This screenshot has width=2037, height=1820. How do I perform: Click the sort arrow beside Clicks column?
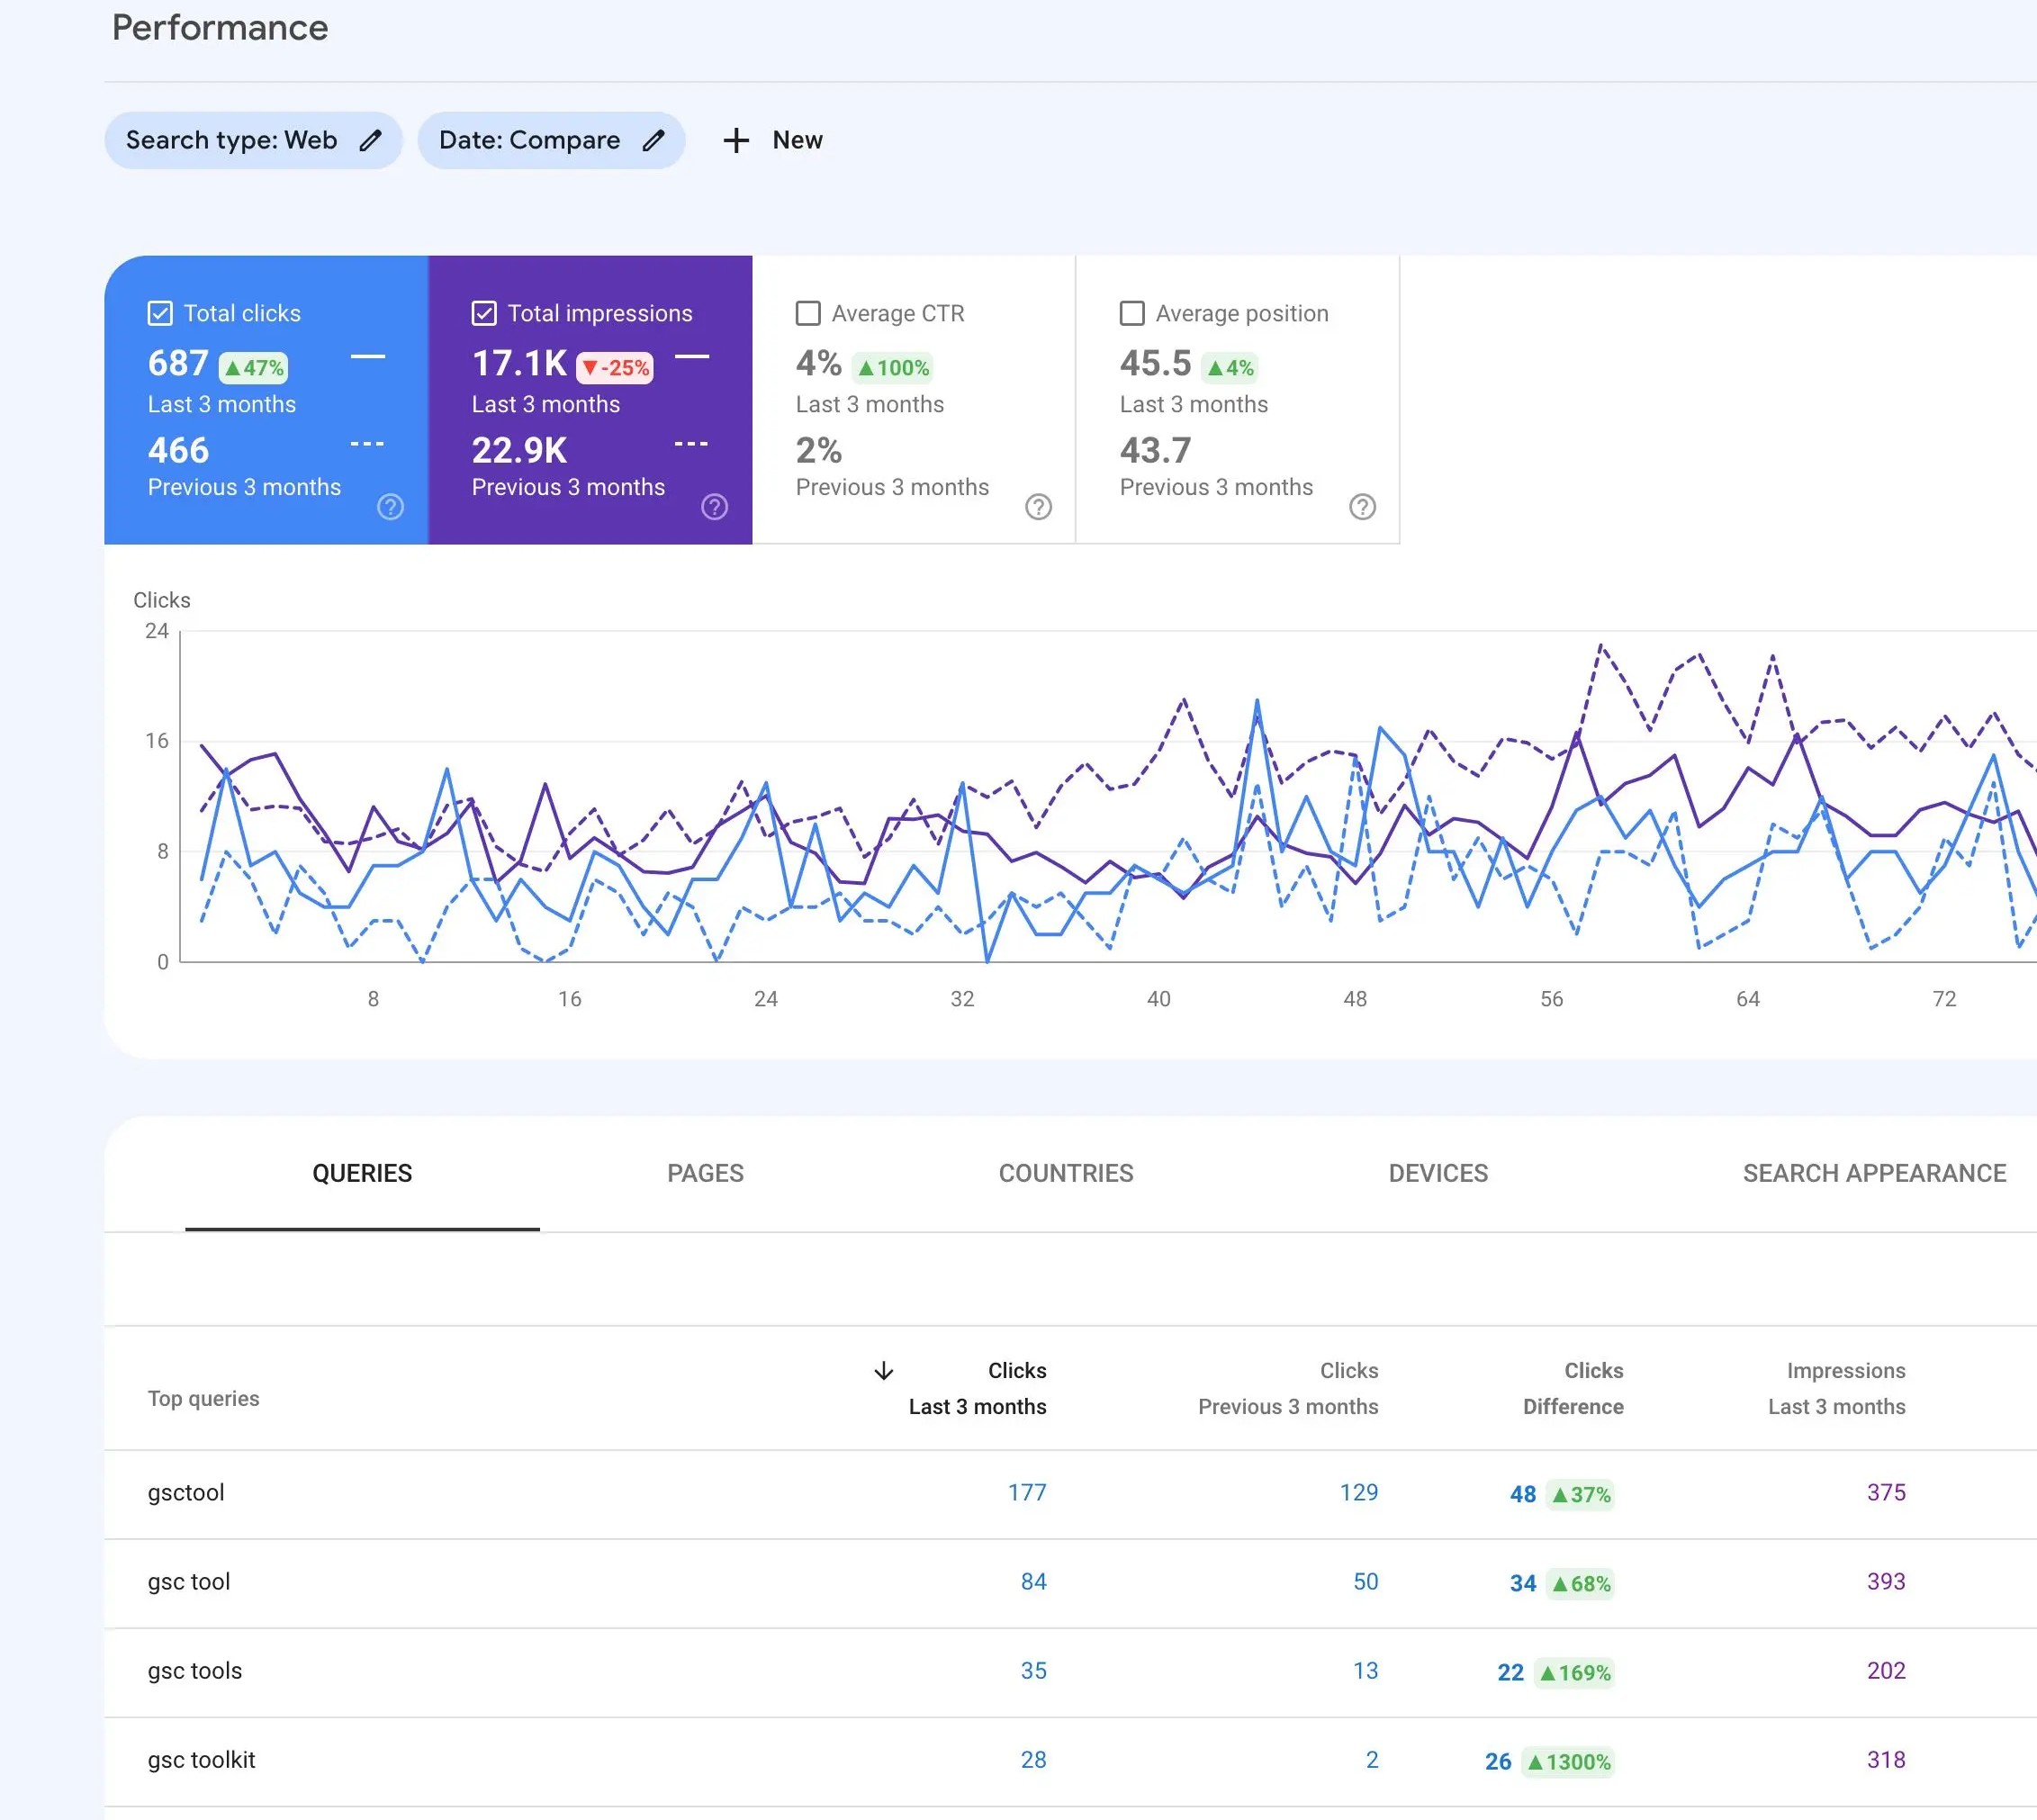883,1371
